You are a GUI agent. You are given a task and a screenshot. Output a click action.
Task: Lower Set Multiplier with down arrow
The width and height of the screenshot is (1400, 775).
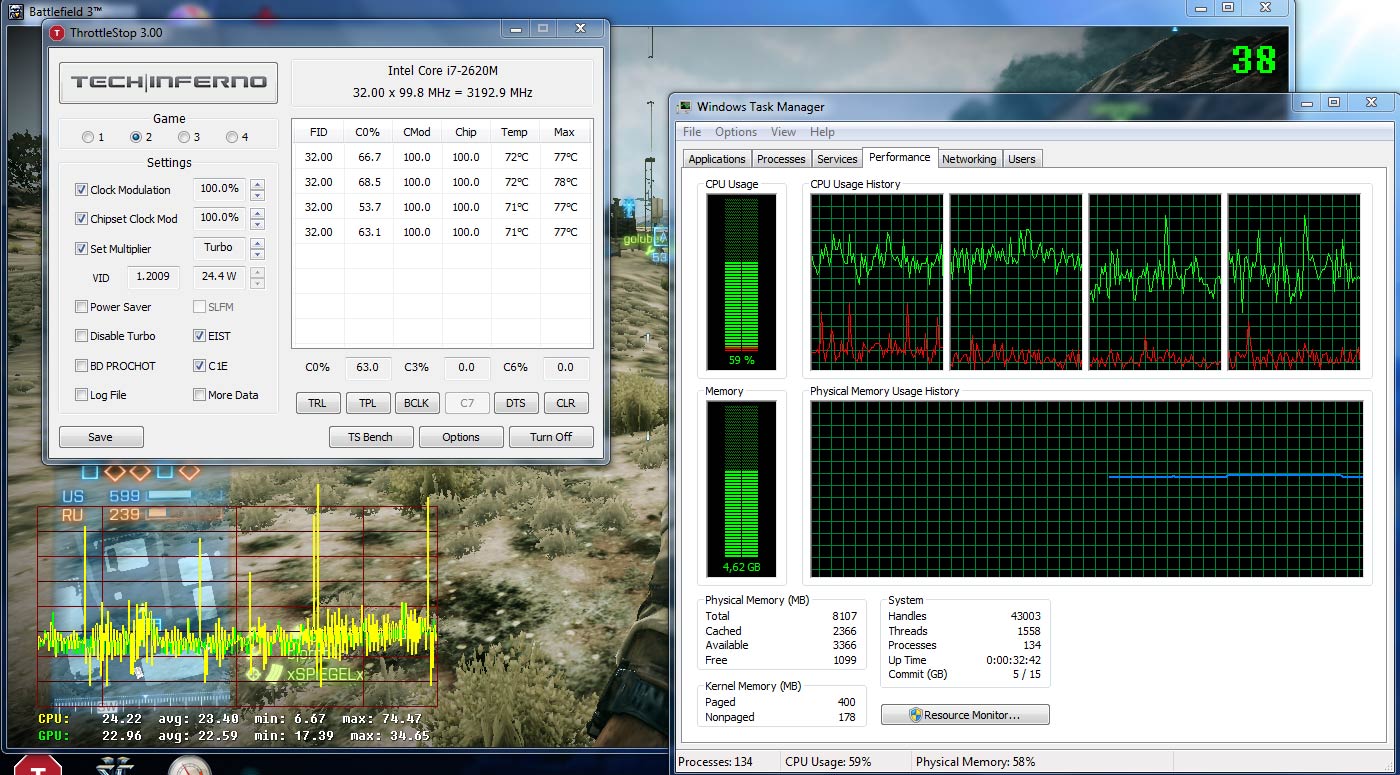[257, 254]
